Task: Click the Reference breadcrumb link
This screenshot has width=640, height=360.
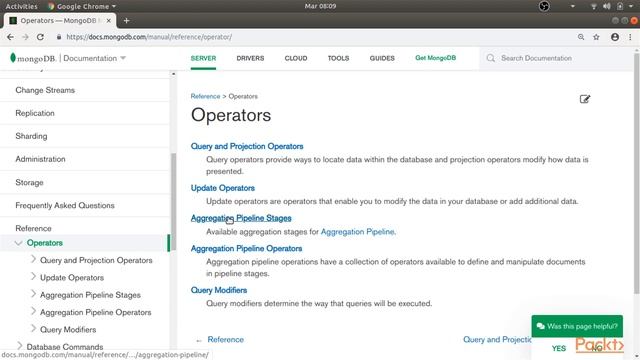Action: [205, 96]
